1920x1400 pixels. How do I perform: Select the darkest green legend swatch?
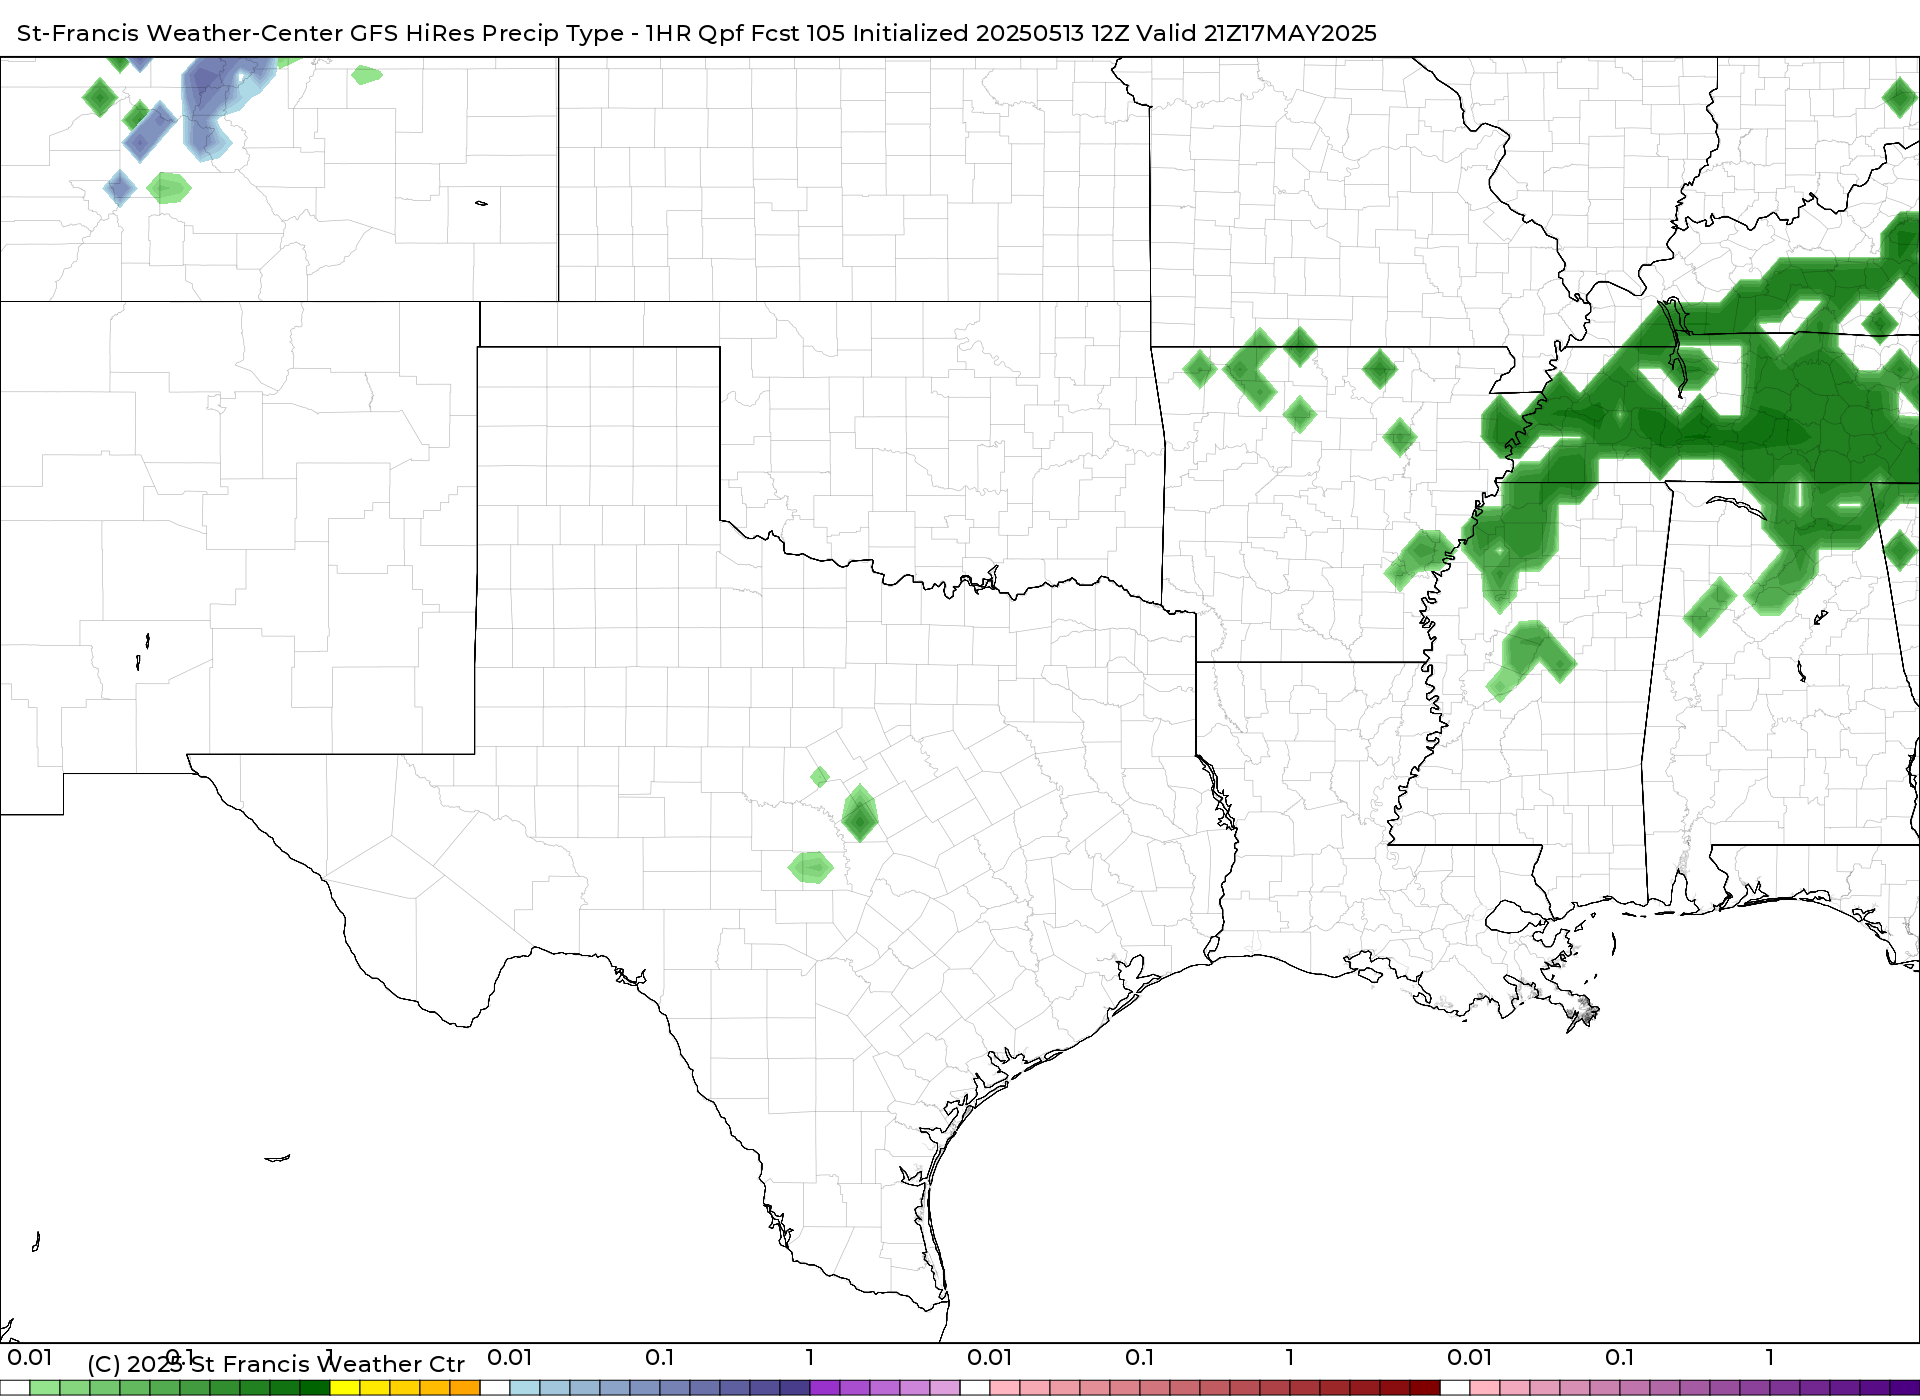tap(315, 1388)
